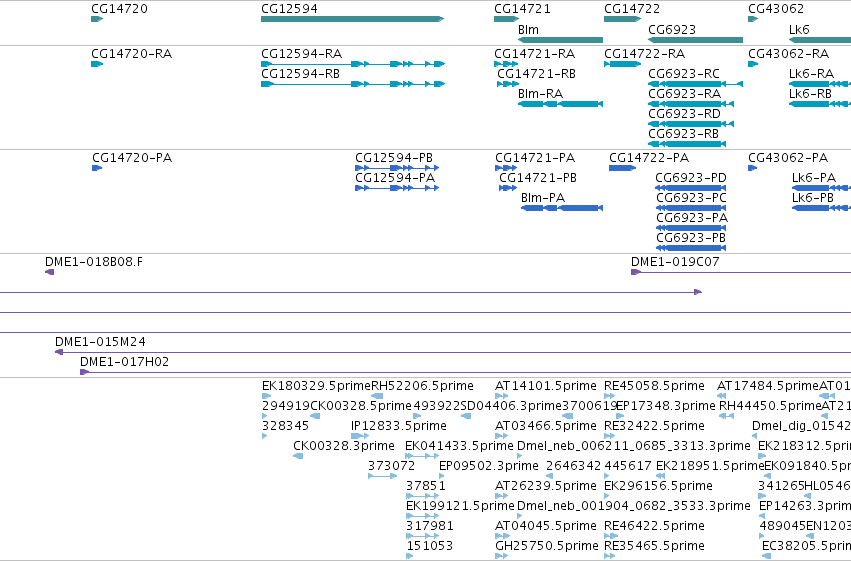The height and width of the screenshot is (561, 851).
Task: Open the DME1-018B08.F BAC end
Action: pos(49,272)
